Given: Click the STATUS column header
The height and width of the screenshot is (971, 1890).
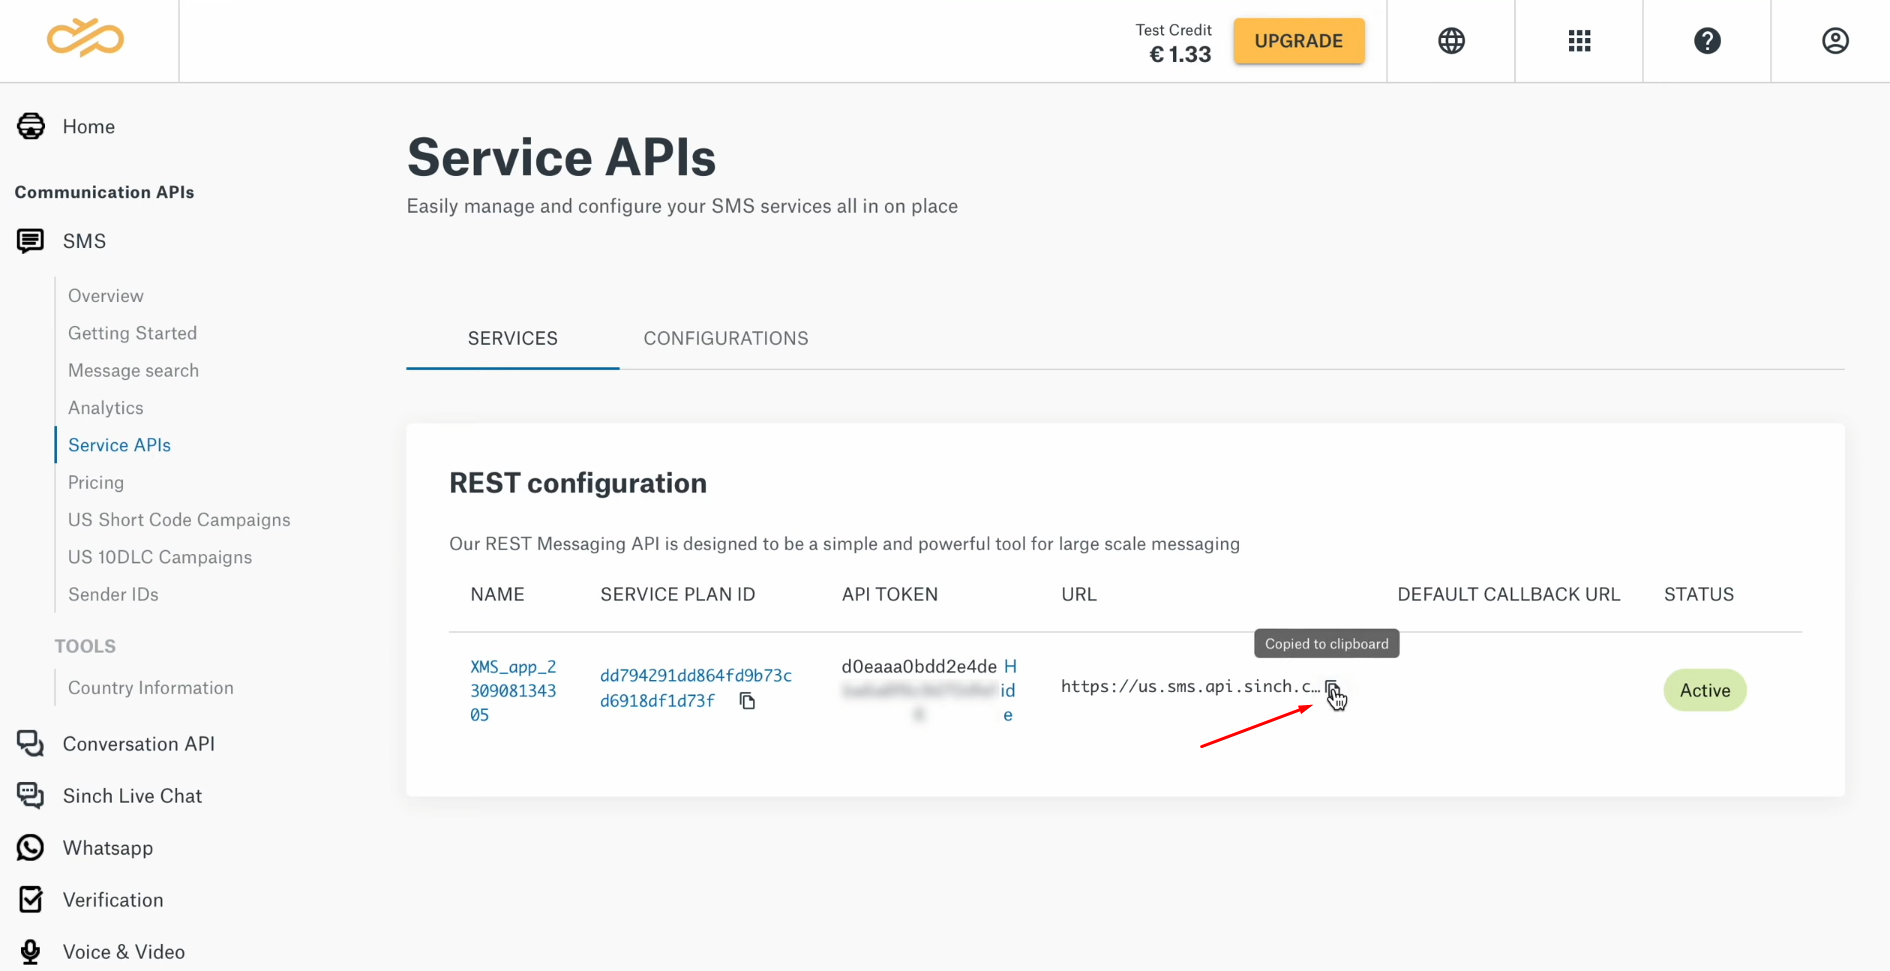Looking at the screenshot, I should 1699,595.
